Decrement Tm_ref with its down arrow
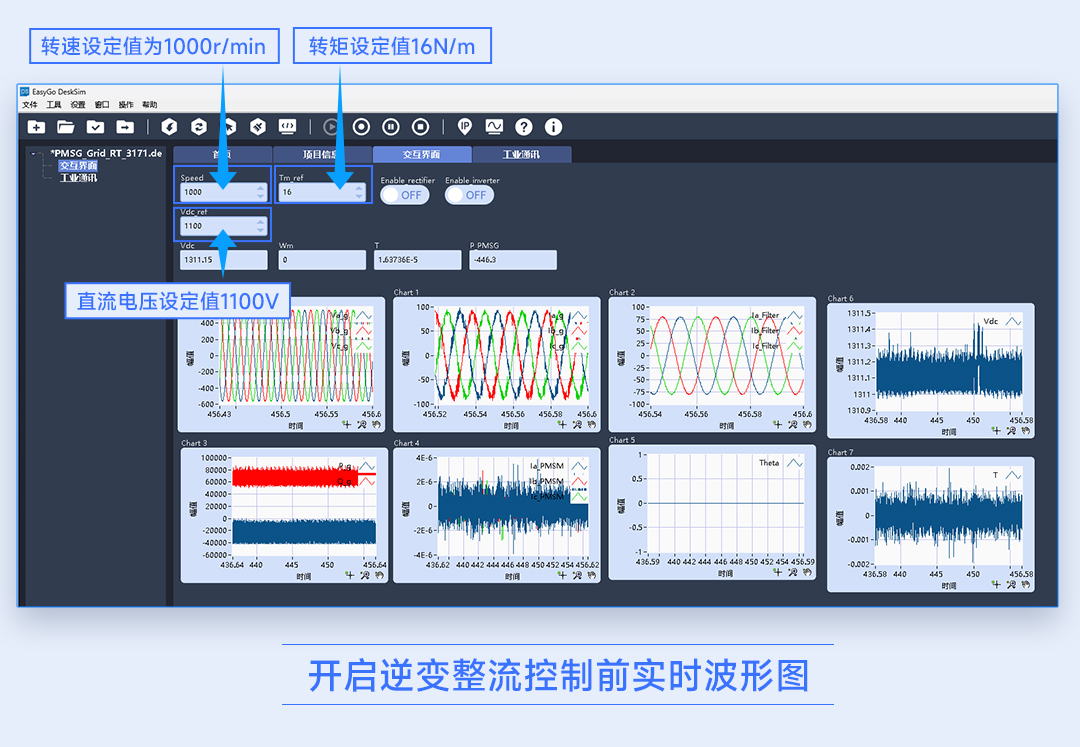The height and width of the screenshot is (747, 1080). (x=359, y=196)
